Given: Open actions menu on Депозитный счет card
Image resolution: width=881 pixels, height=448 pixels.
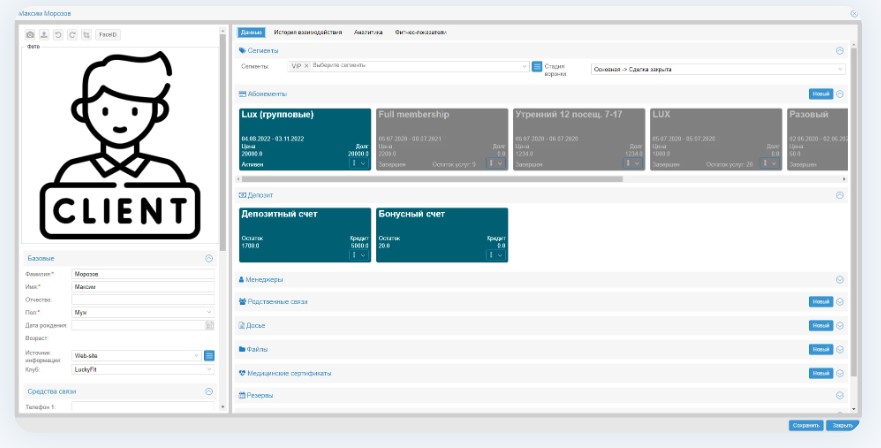Looking at the screenshot, I should click(358, 255).
